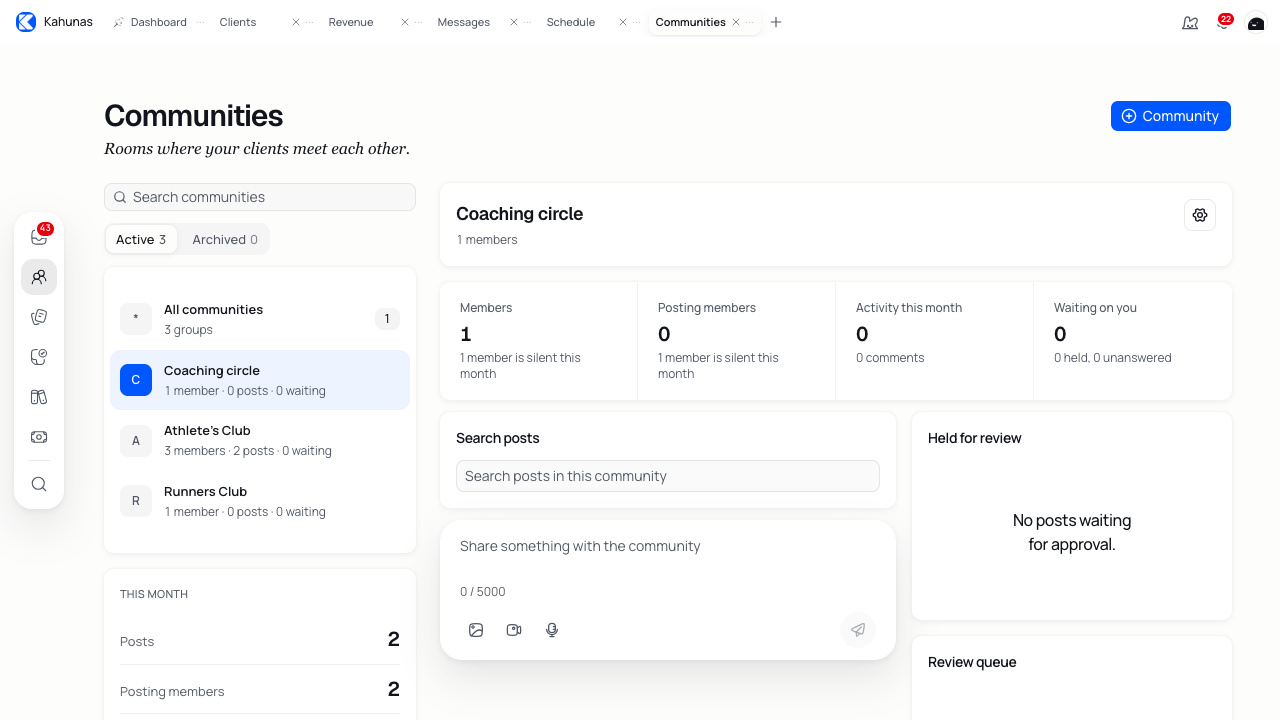Add a video to the post
Screen dimensions: 1280x720
coord(514,630)
